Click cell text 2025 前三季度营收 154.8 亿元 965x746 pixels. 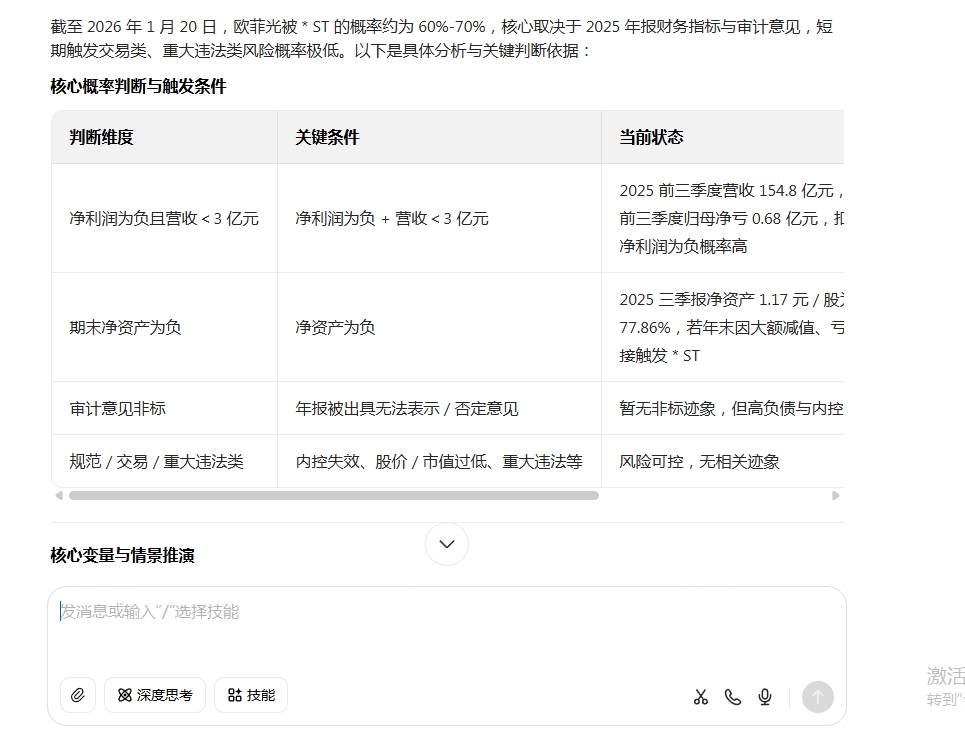click(727, 191)
